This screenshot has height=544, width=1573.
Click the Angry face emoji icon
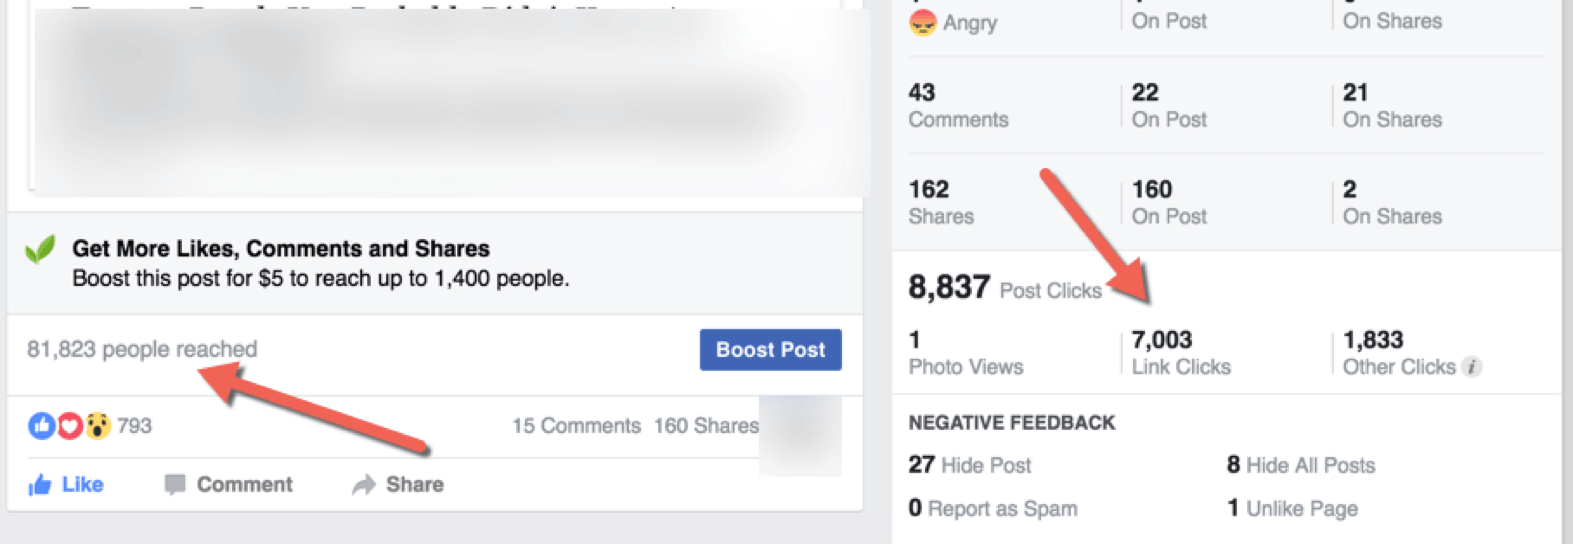tap(921, 22)
